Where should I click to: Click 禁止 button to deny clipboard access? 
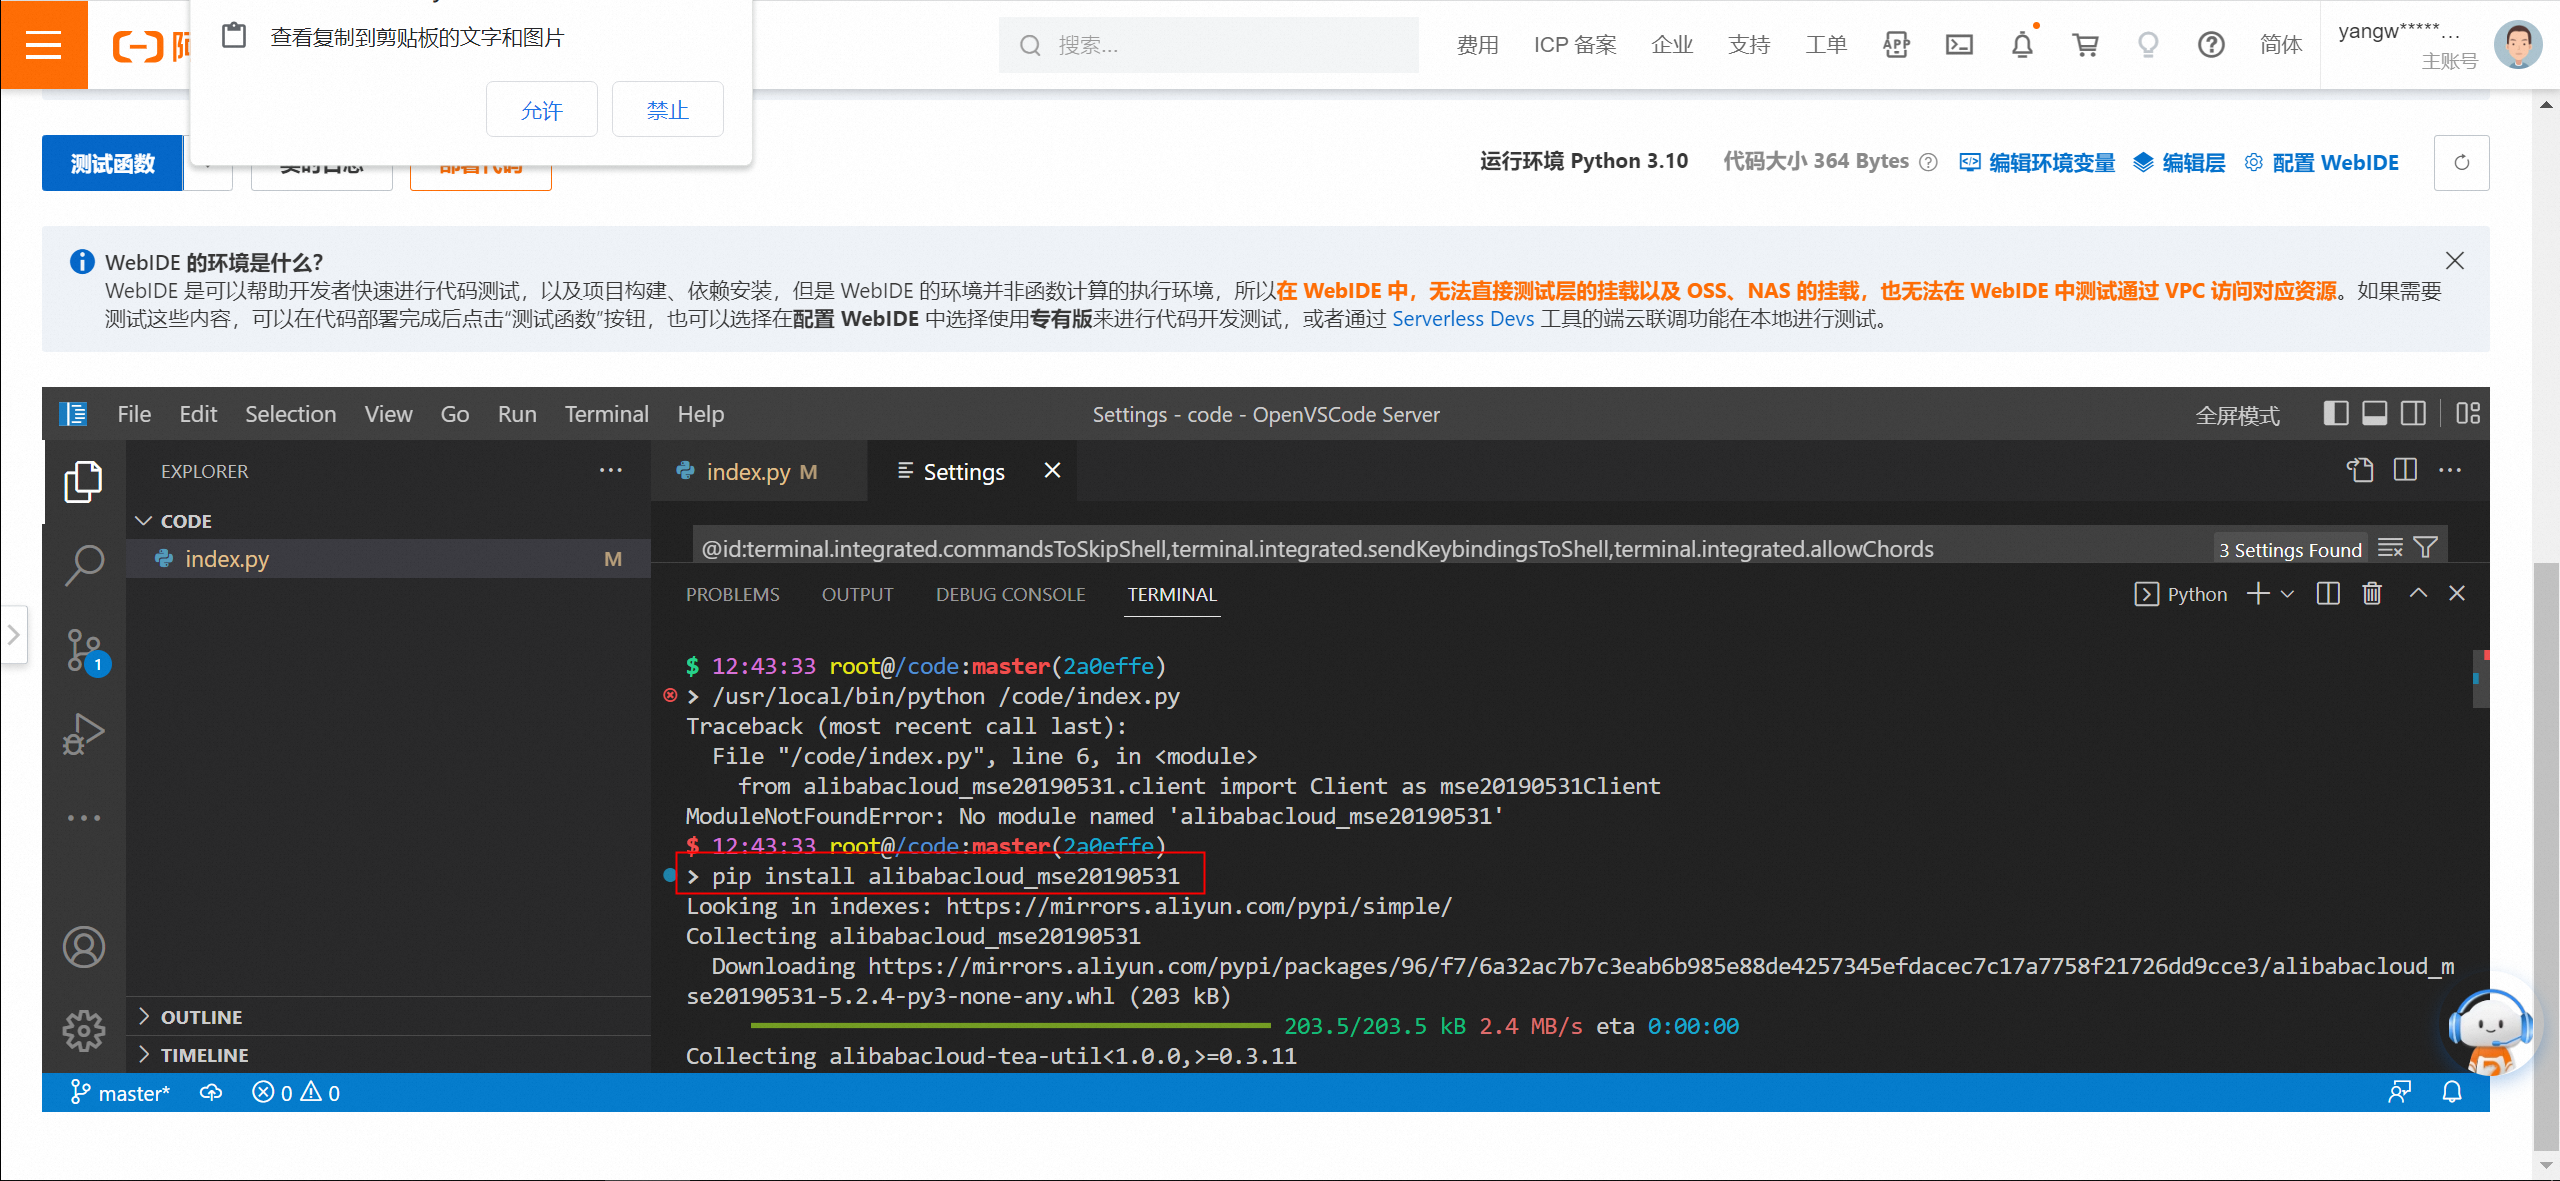pos(666,111)
